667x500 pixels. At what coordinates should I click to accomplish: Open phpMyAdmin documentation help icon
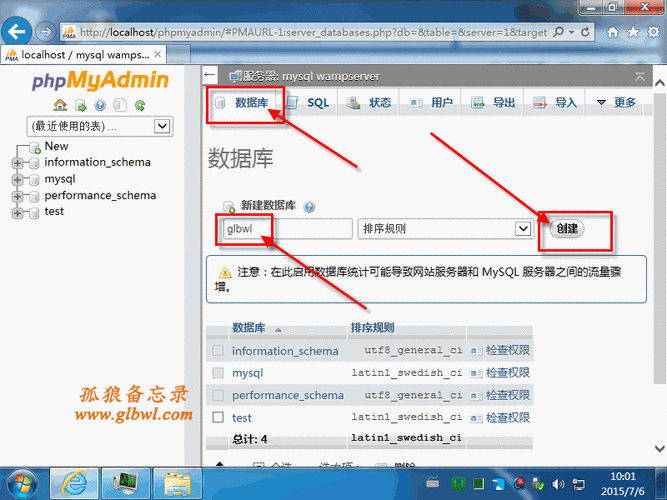click(x=100, y=105)
